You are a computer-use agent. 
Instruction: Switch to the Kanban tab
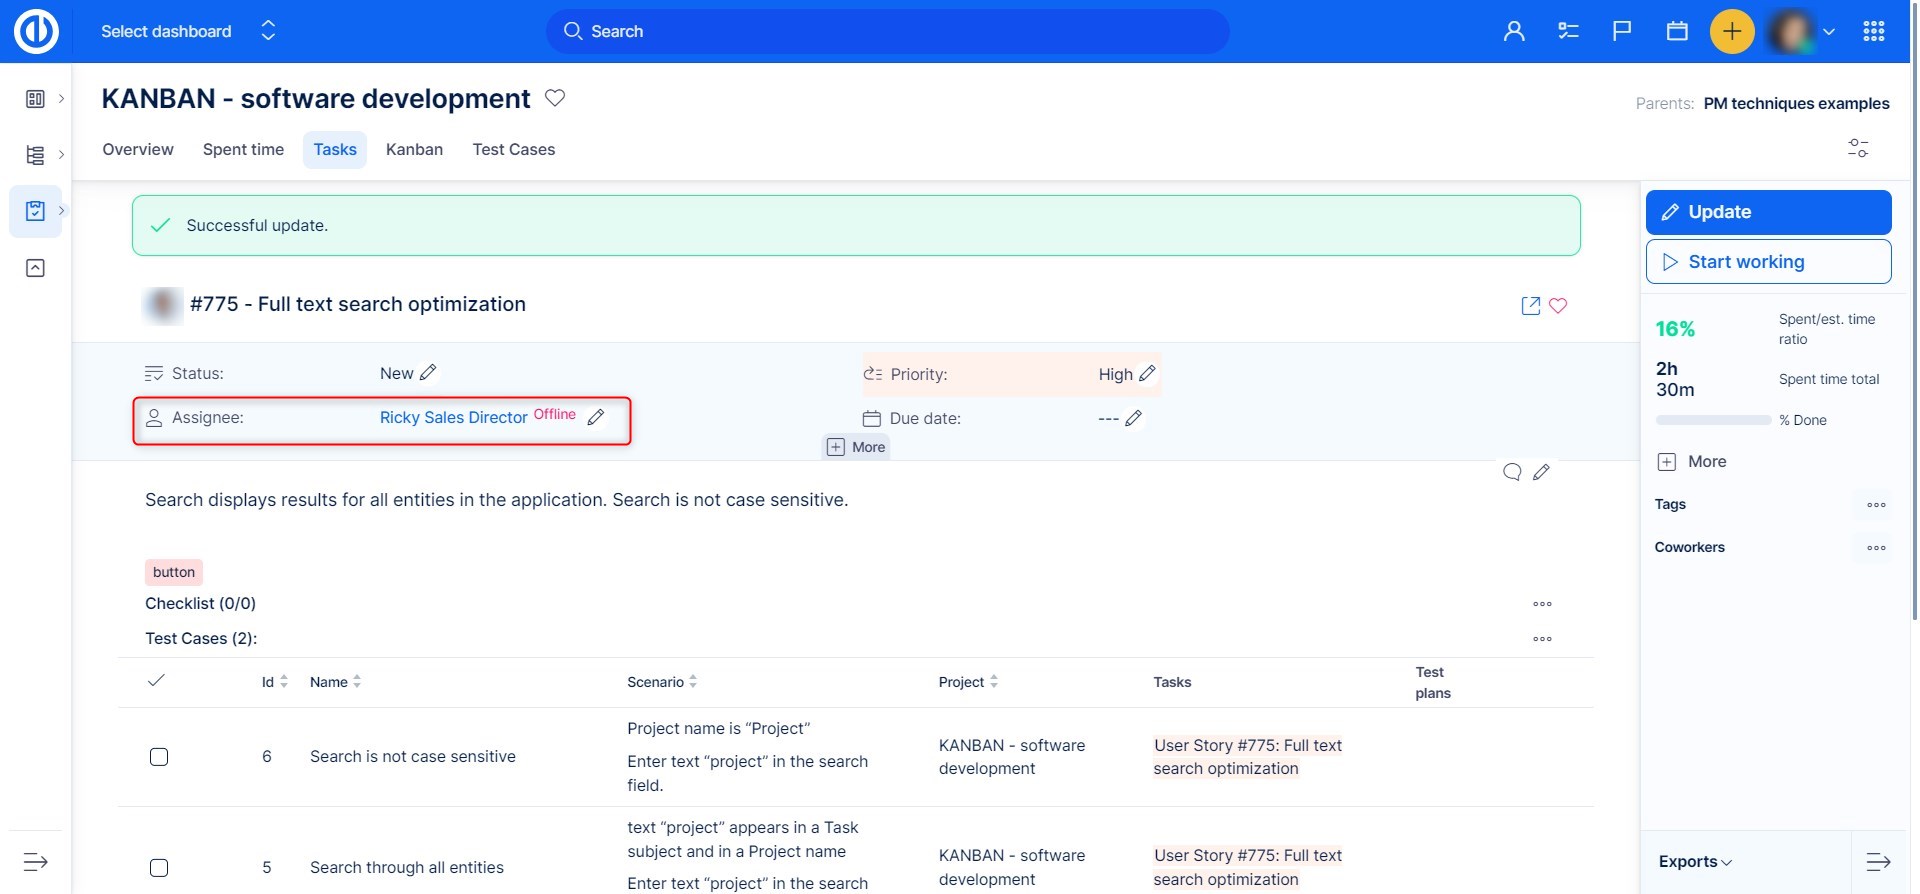[414, 150]
